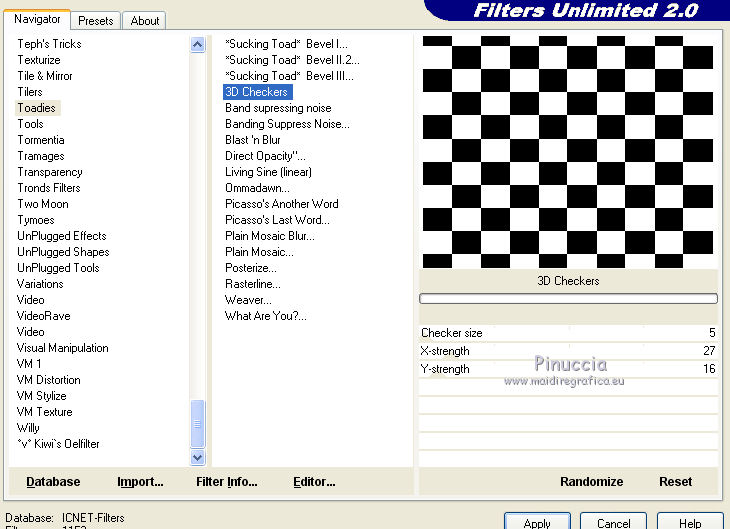Screen dimensions: 730x529
Task: Click the Import... button
Action: (140, 482)
